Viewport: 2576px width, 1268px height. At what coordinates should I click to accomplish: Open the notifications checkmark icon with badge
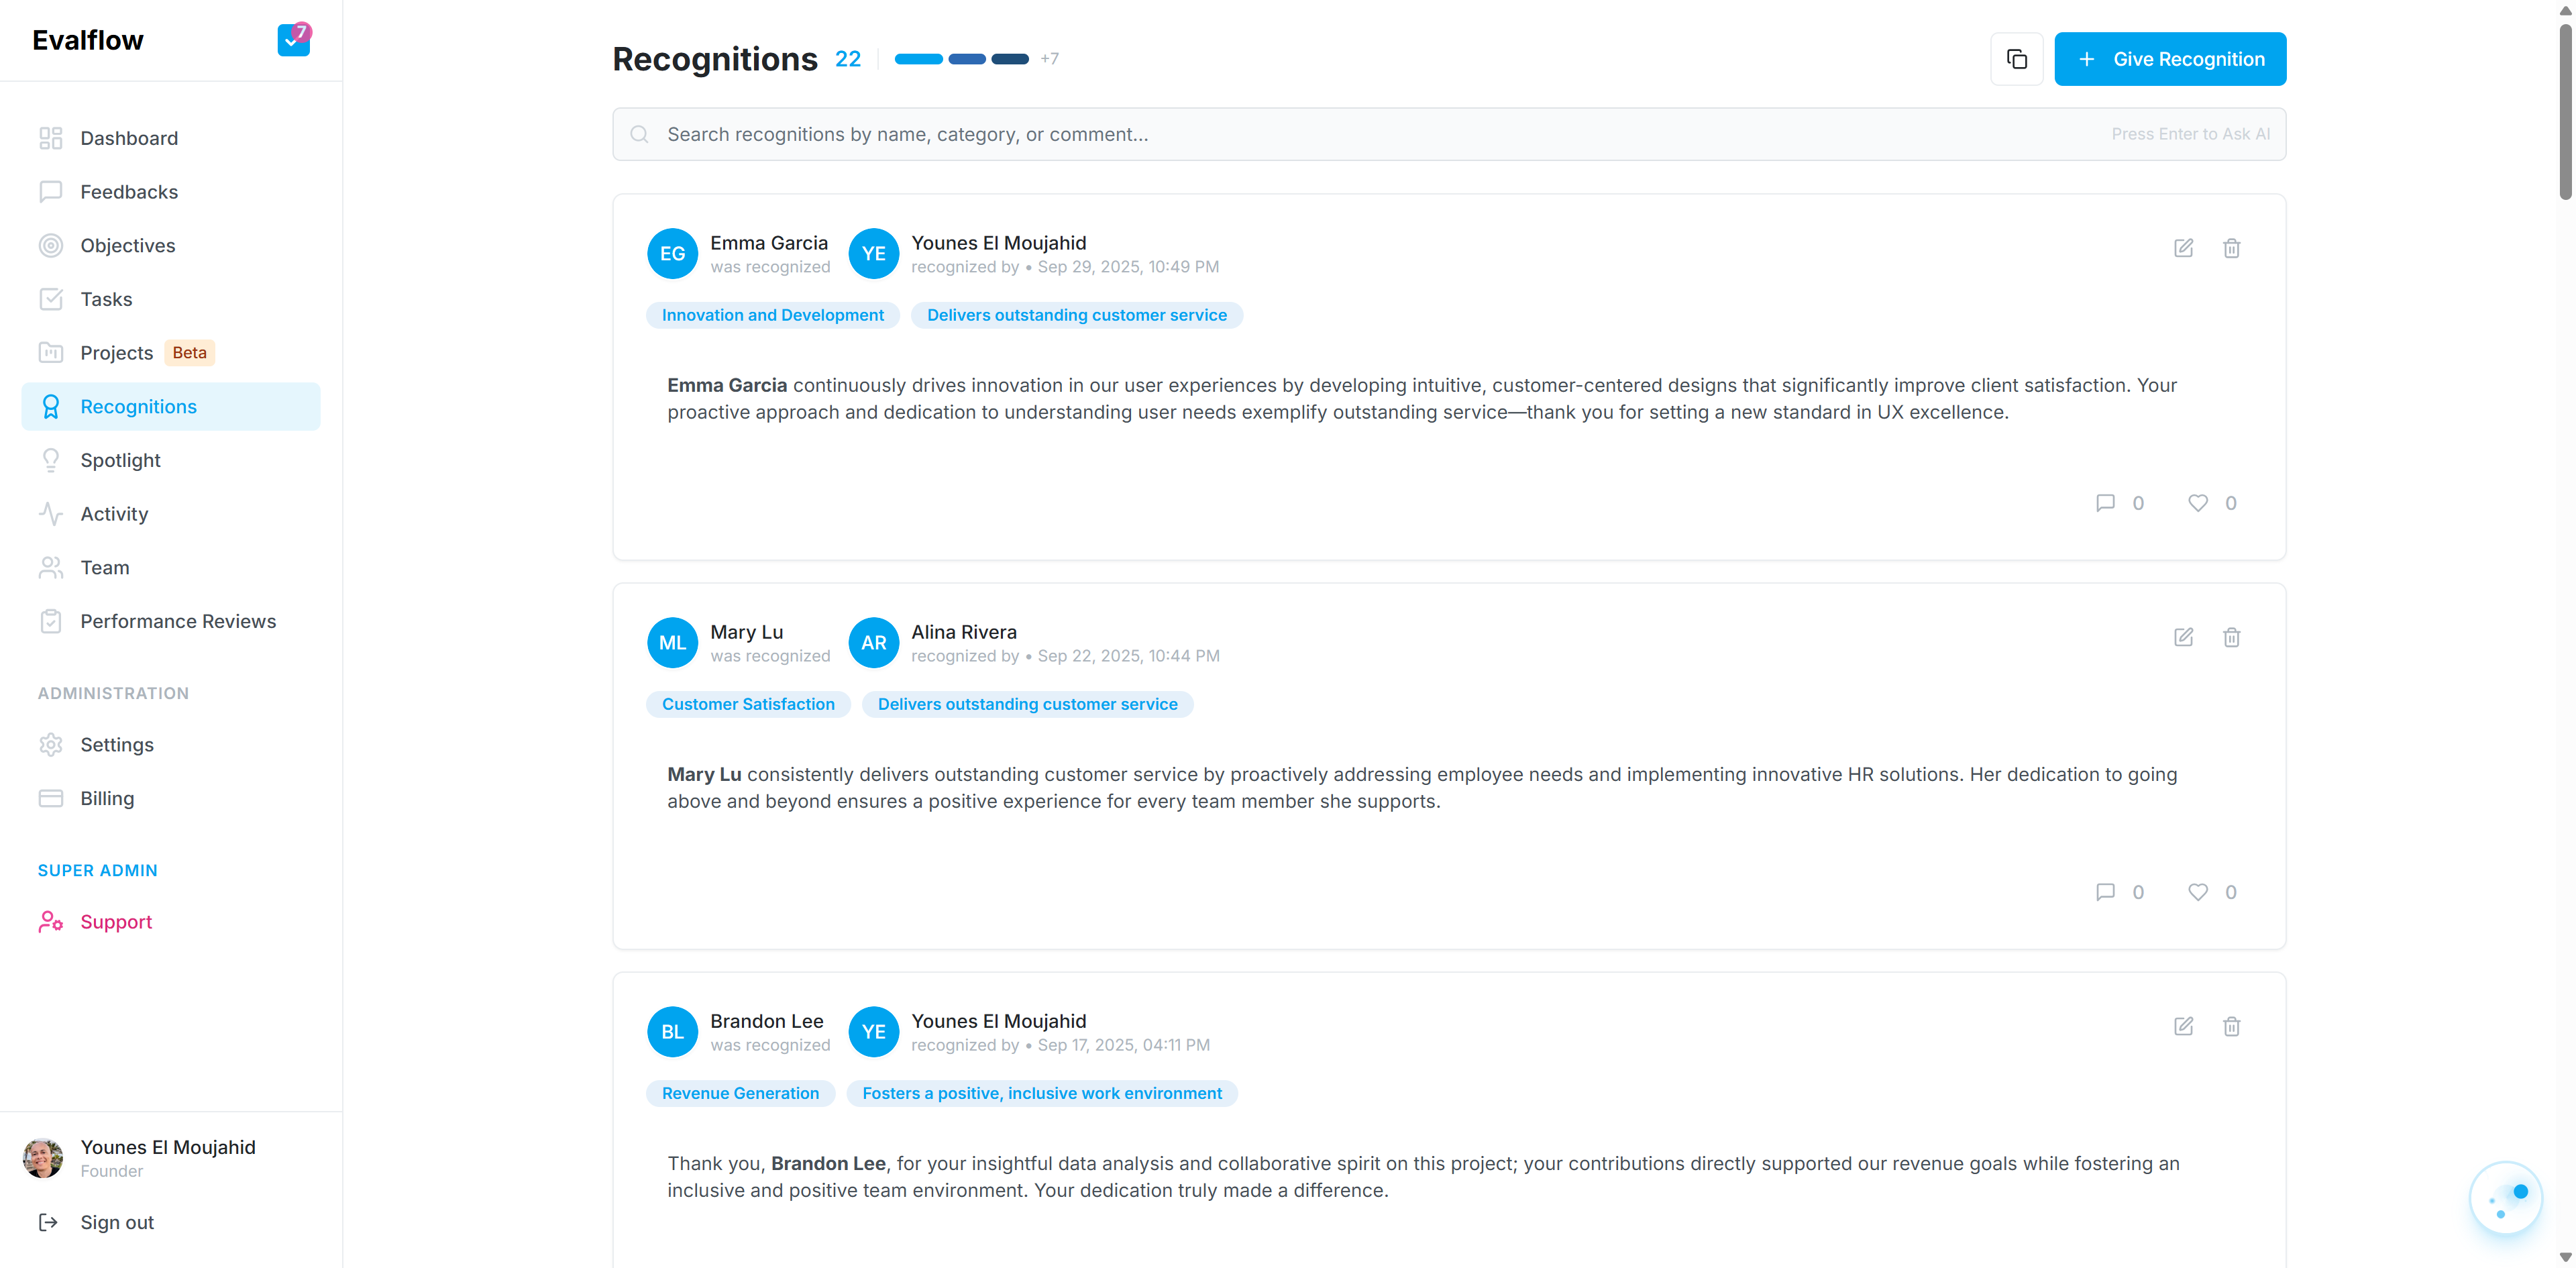click(x=293, y=40)
